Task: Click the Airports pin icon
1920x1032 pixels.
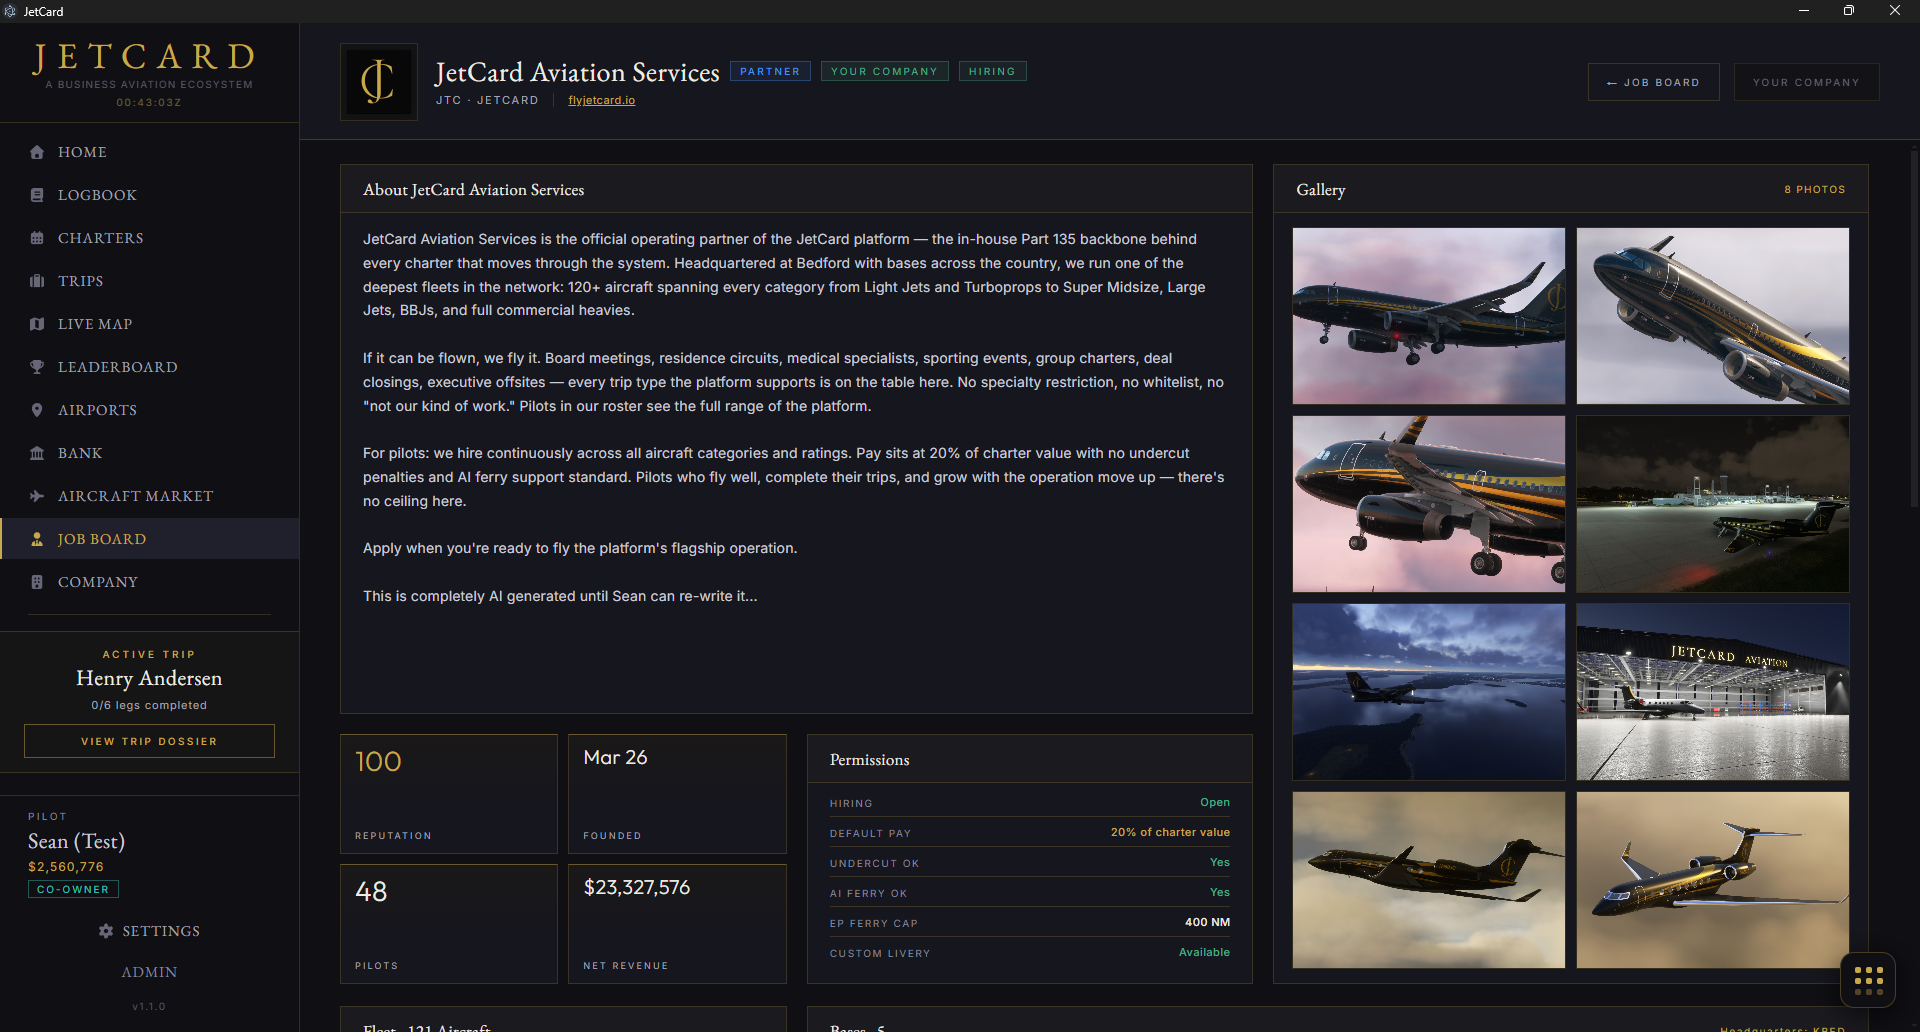Action: click(x=37, y=410)
